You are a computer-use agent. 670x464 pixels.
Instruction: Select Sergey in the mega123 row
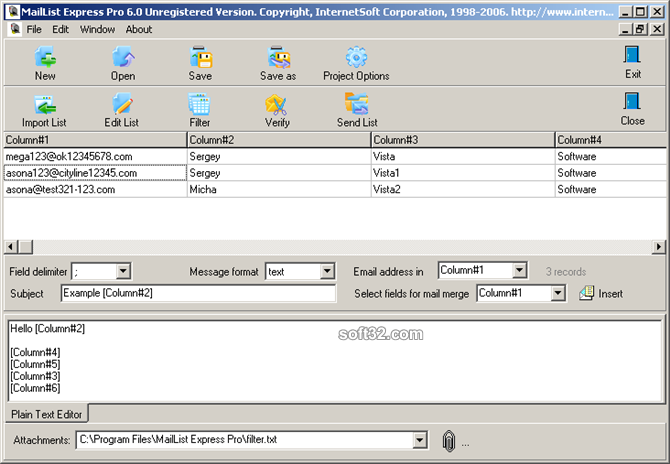(279, 156)
